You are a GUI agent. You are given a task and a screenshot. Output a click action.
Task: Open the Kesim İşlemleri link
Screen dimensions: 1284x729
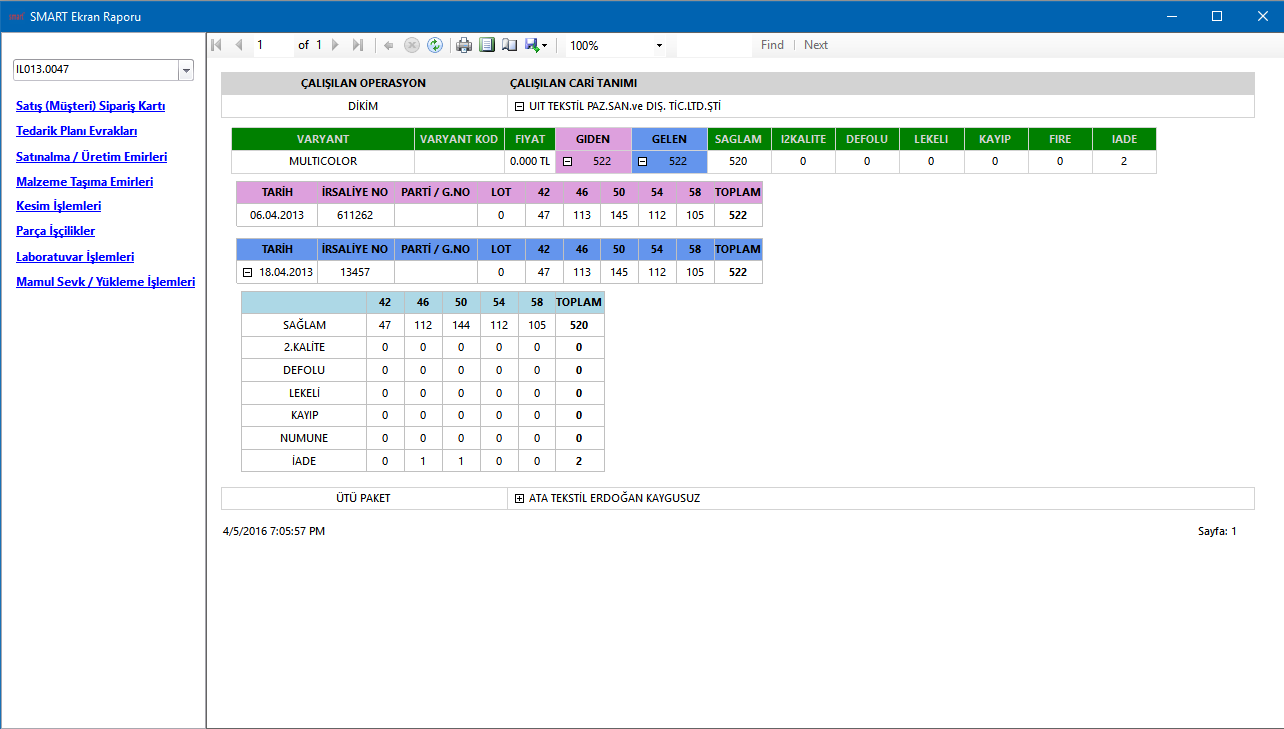[x=58, y=206]
